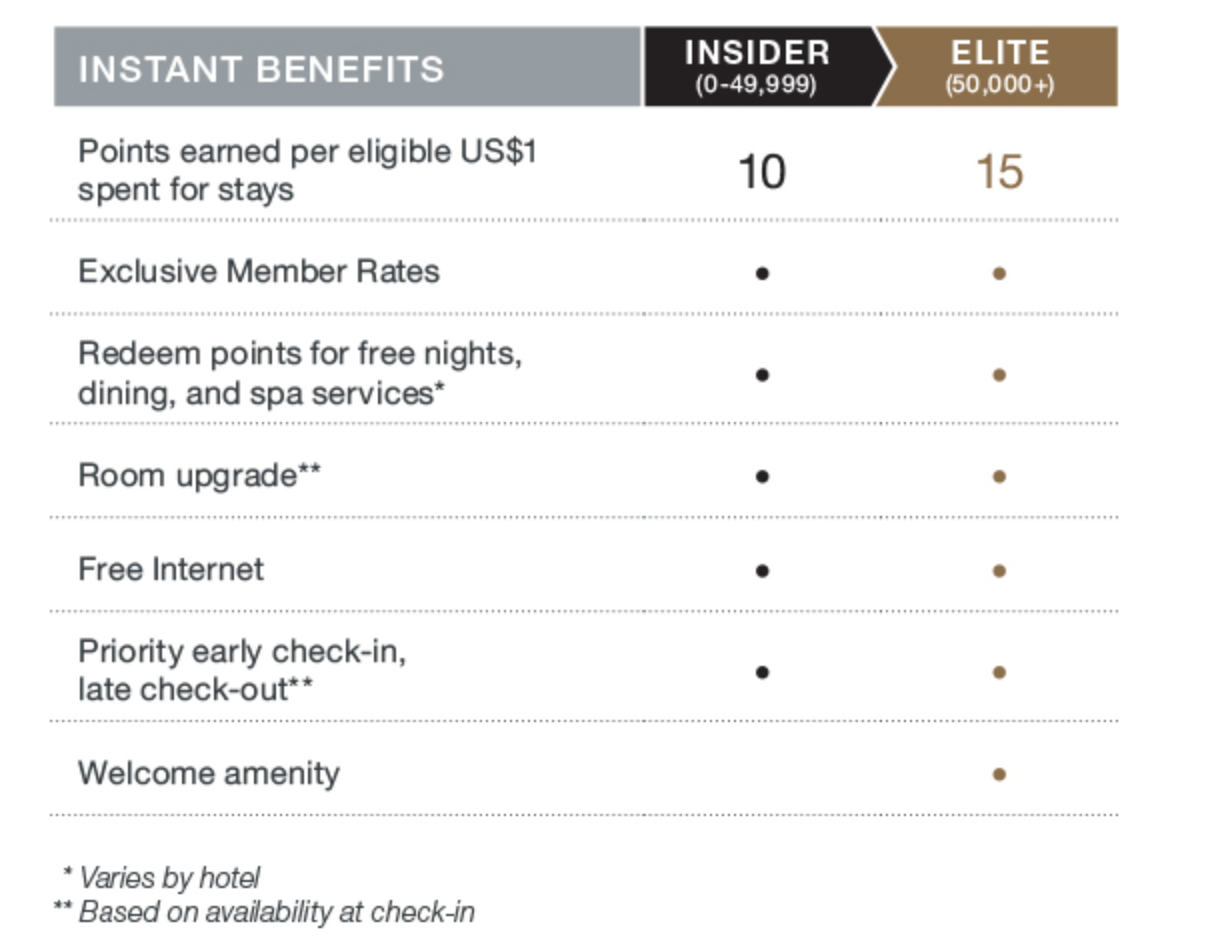The height and width of the screenshot is (952, 1220).
Task: Click Elite dot for Exclusive Member Rates
Action: click(x=999, y=273)
